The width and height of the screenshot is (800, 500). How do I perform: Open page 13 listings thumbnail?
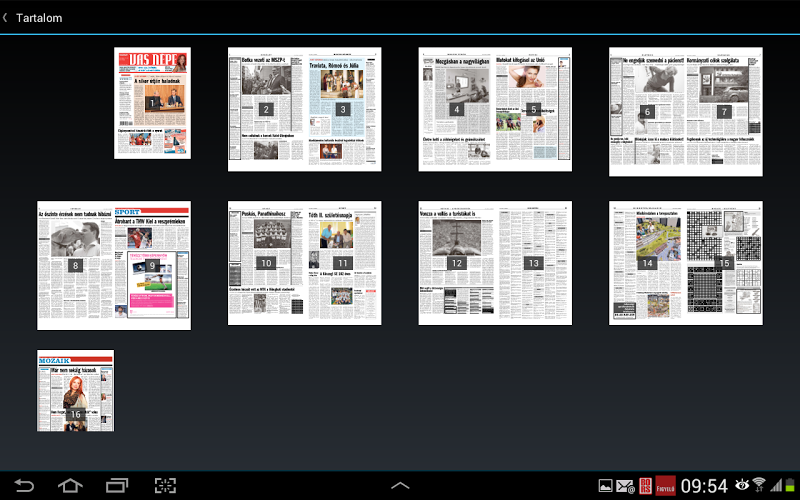[x=534, y=263]
